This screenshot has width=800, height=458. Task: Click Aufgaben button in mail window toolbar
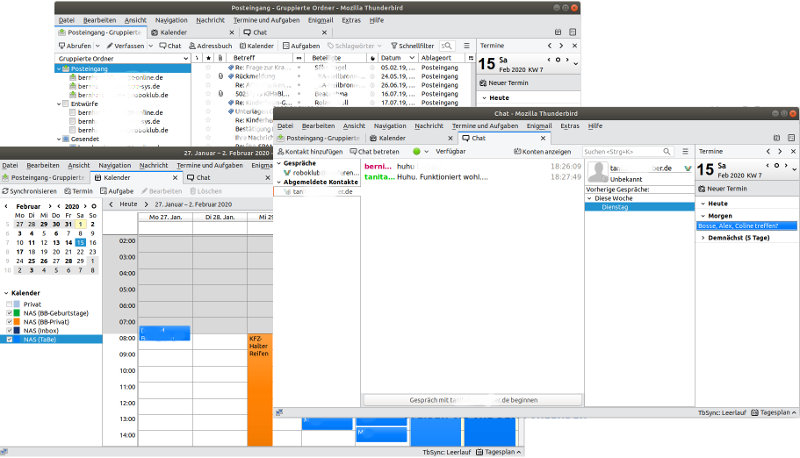click(x=302, y=46)
